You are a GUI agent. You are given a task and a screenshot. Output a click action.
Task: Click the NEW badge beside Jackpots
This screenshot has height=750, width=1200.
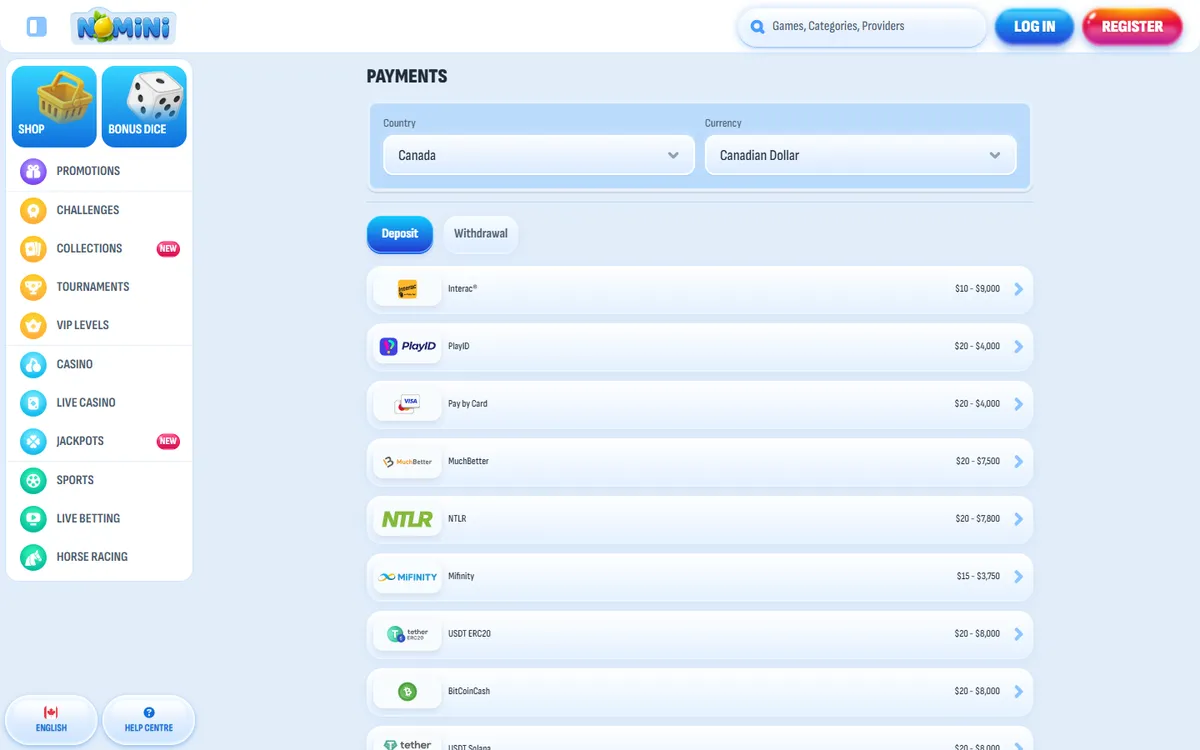coord(168,441)
